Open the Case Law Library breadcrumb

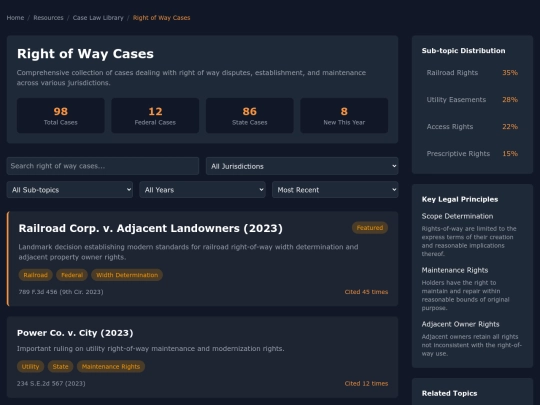[98, 18]
